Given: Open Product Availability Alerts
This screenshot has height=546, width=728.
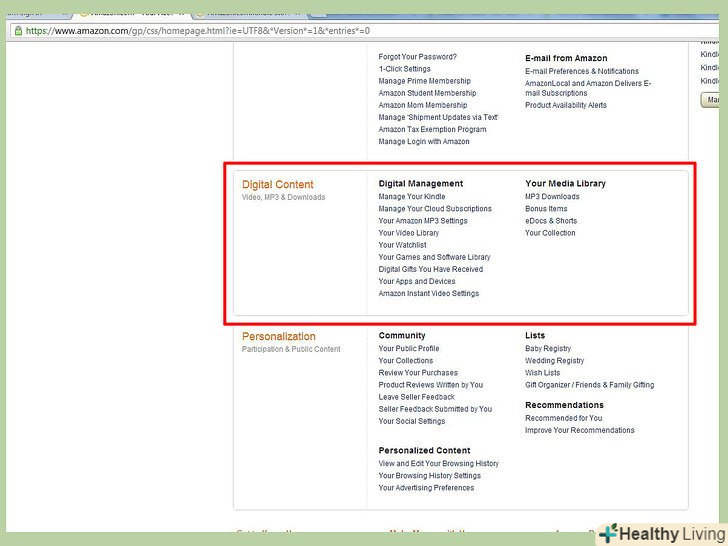Looking at the screenshot, I should click(x=566, y=105).
